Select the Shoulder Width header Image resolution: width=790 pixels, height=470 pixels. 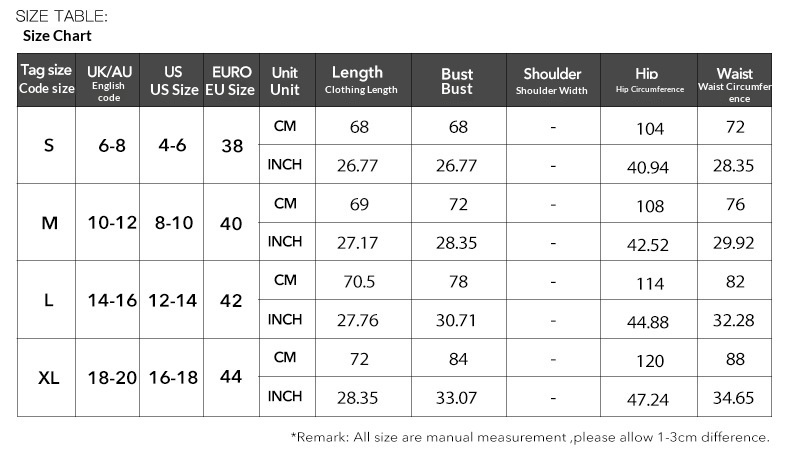point(553,80)
